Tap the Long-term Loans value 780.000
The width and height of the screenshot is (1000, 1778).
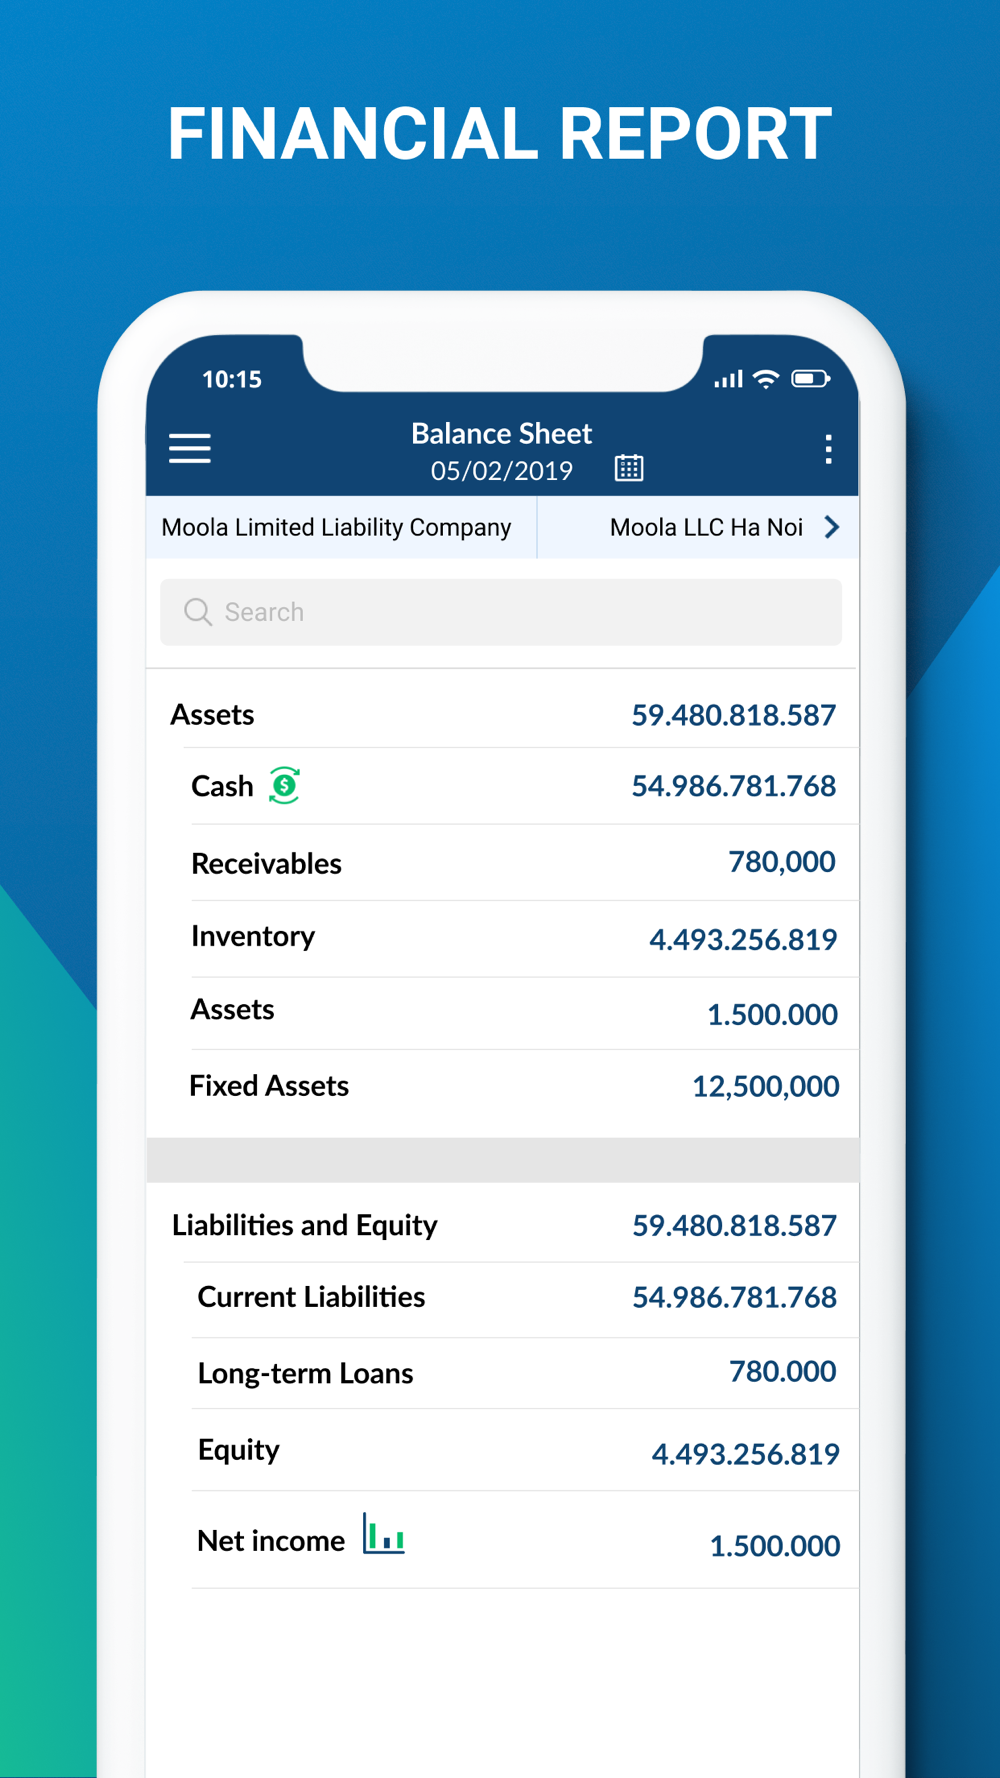[783, 1371]
